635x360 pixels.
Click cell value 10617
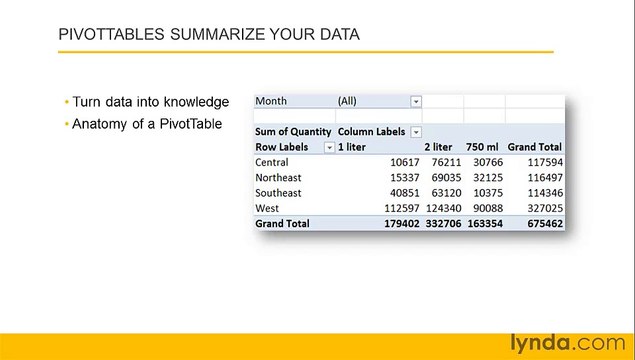(405, 162)
